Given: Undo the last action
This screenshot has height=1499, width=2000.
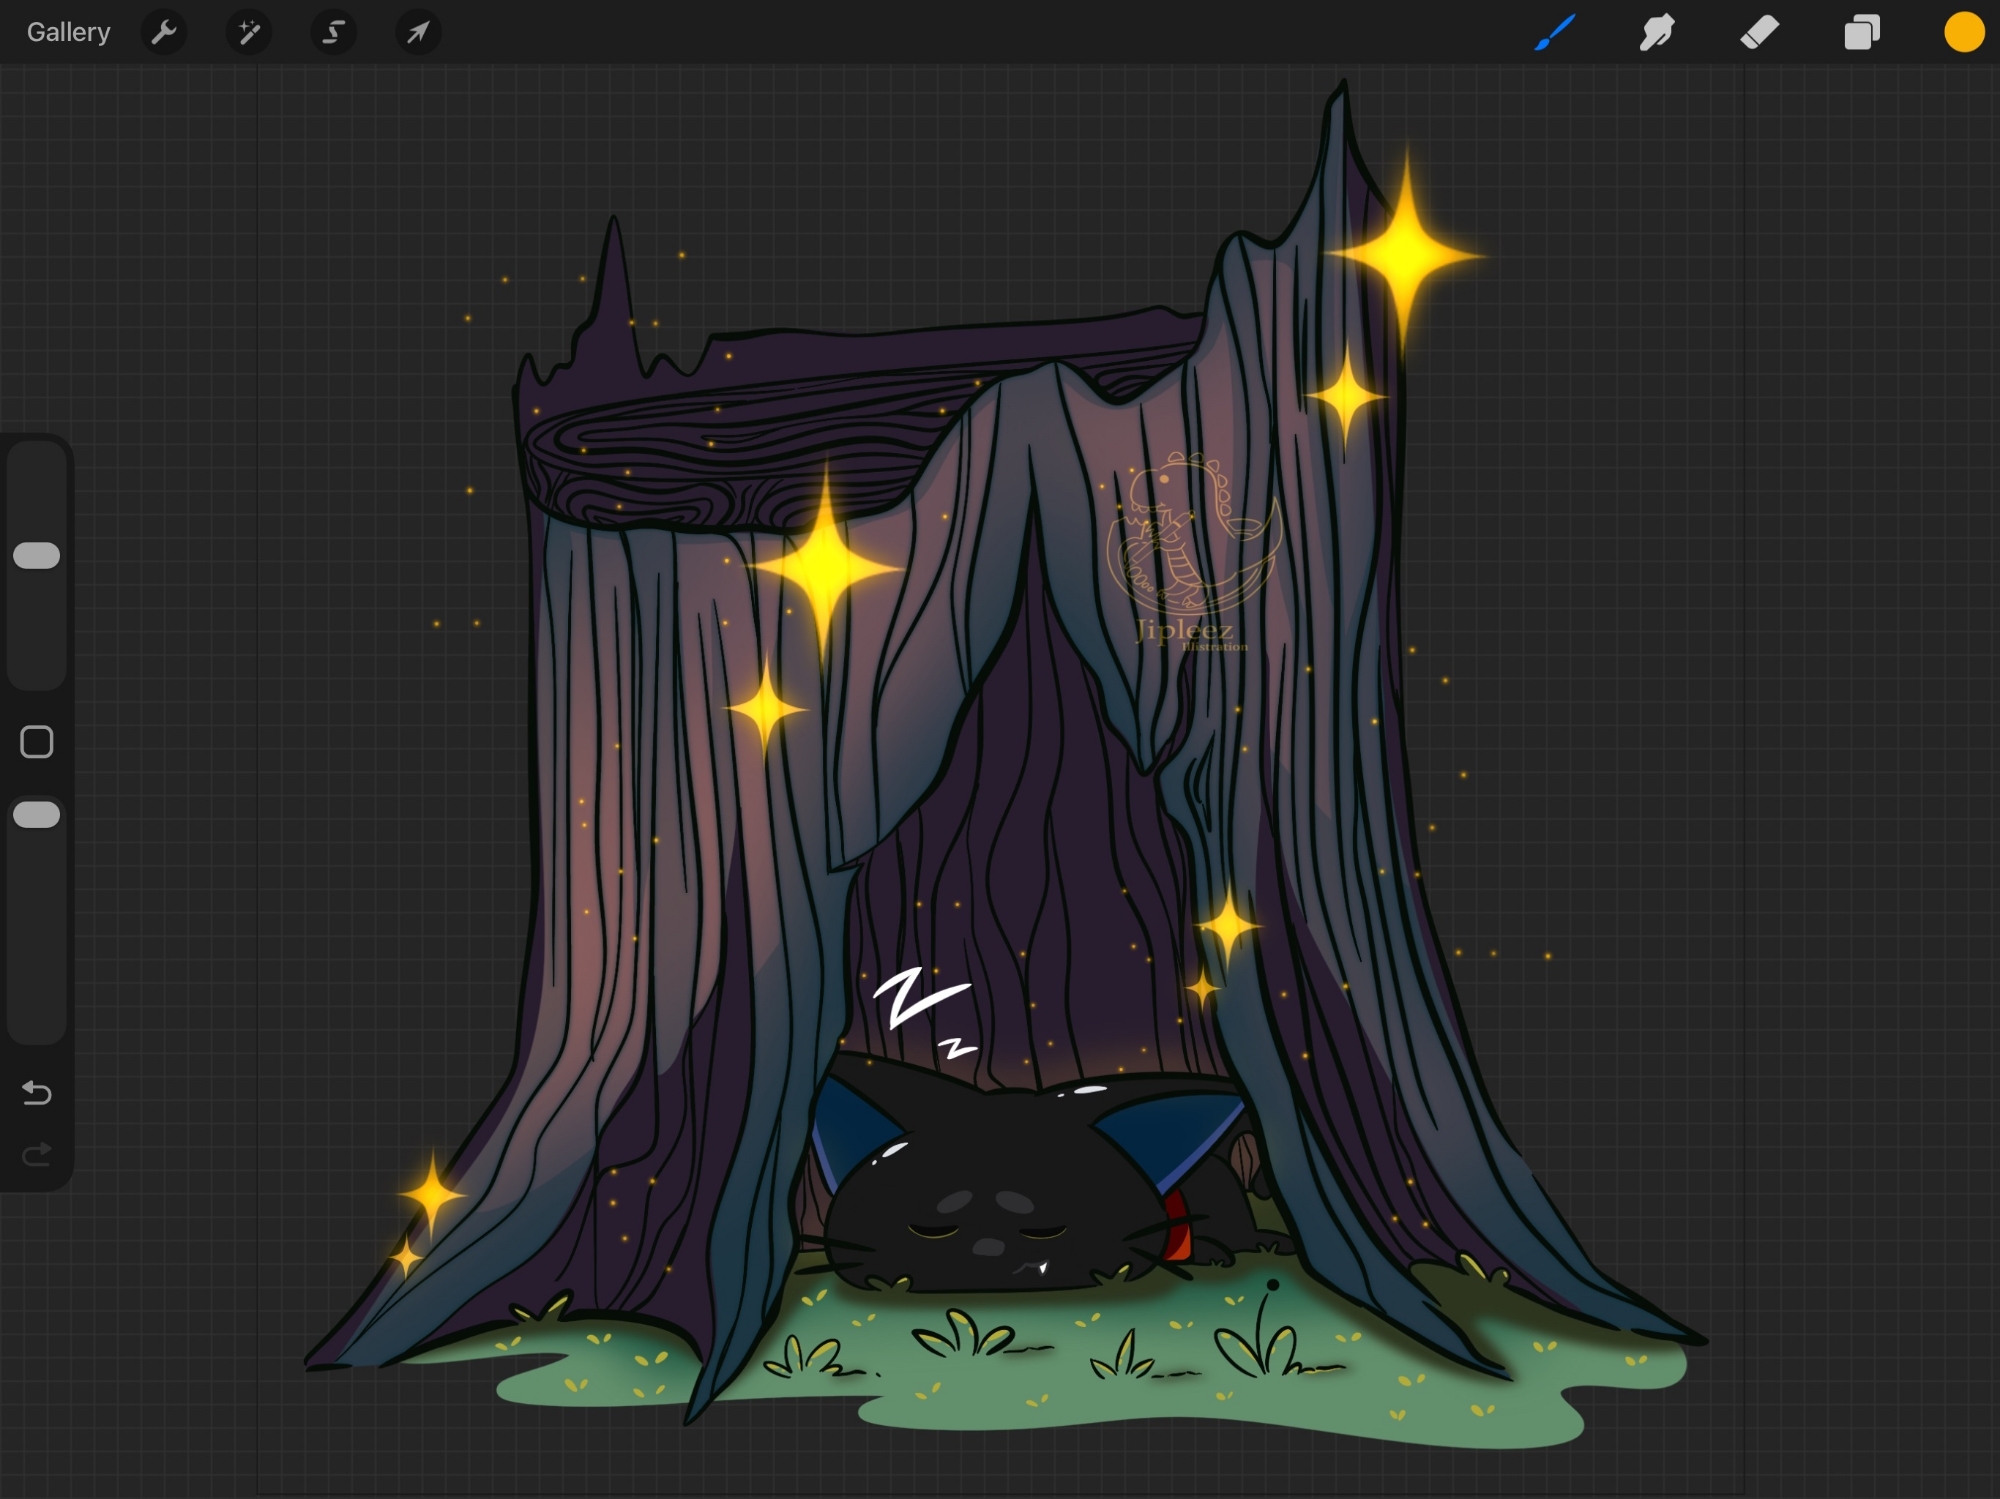Looking at the screenshot, I should [x=37, y=1093].
